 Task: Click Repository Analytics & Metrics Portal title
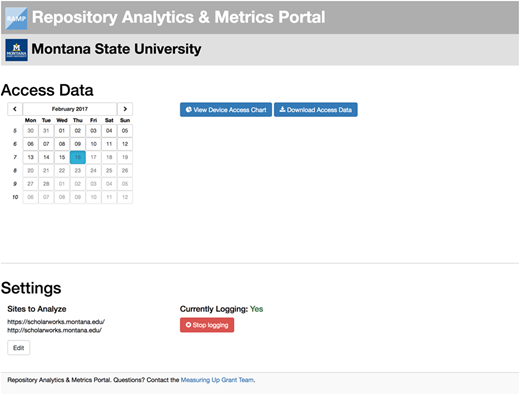[x=178, y=17]
